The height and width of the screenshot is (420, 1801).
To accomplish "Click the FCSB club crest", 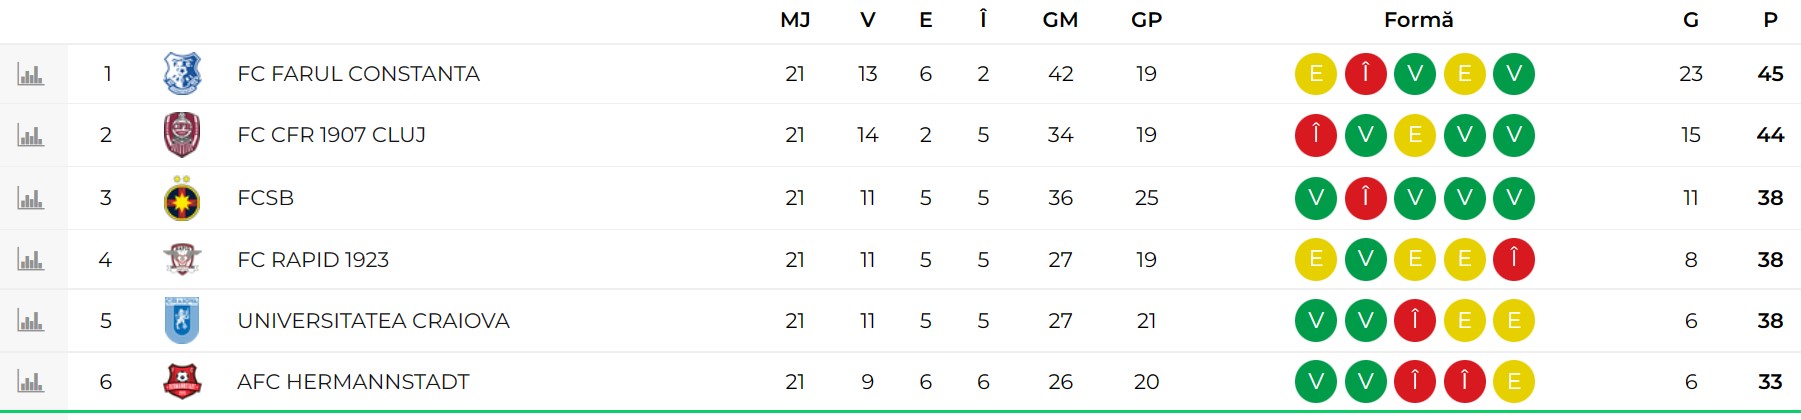I will [x=182, y=198].
